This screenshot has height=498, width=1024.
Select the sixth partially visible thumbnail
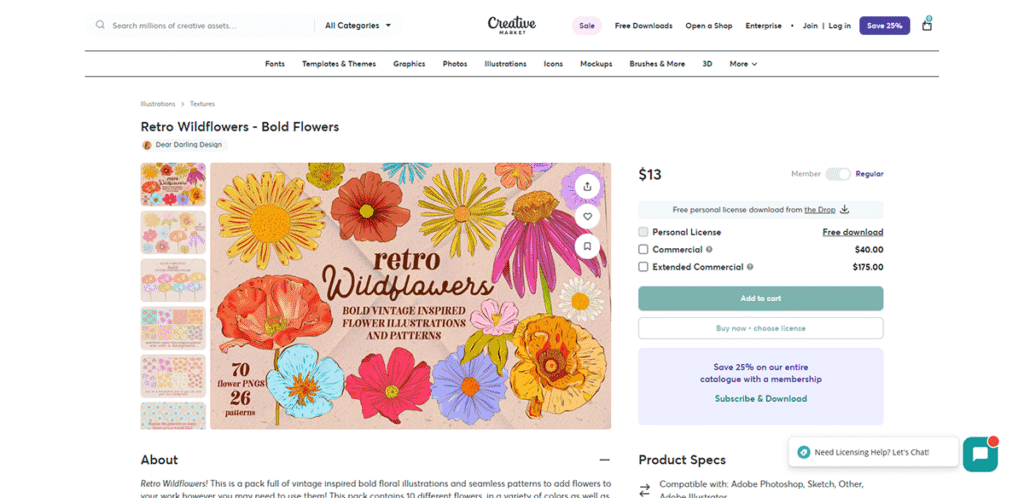173,416
